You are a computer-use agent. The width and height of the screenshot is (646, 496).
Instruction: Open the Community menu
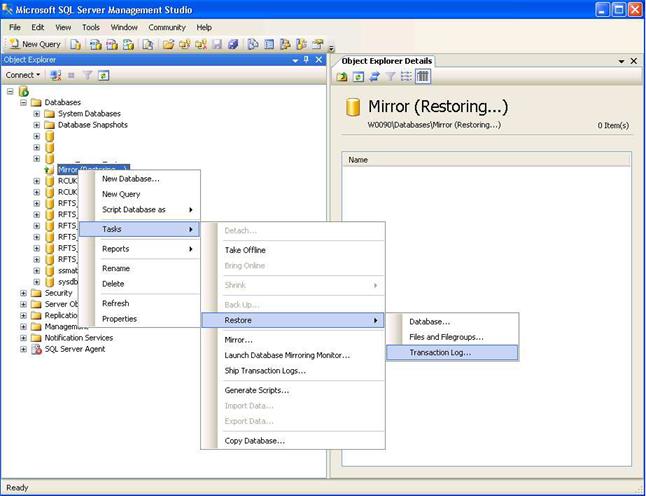pyautogui.click(x=167, y=27)
